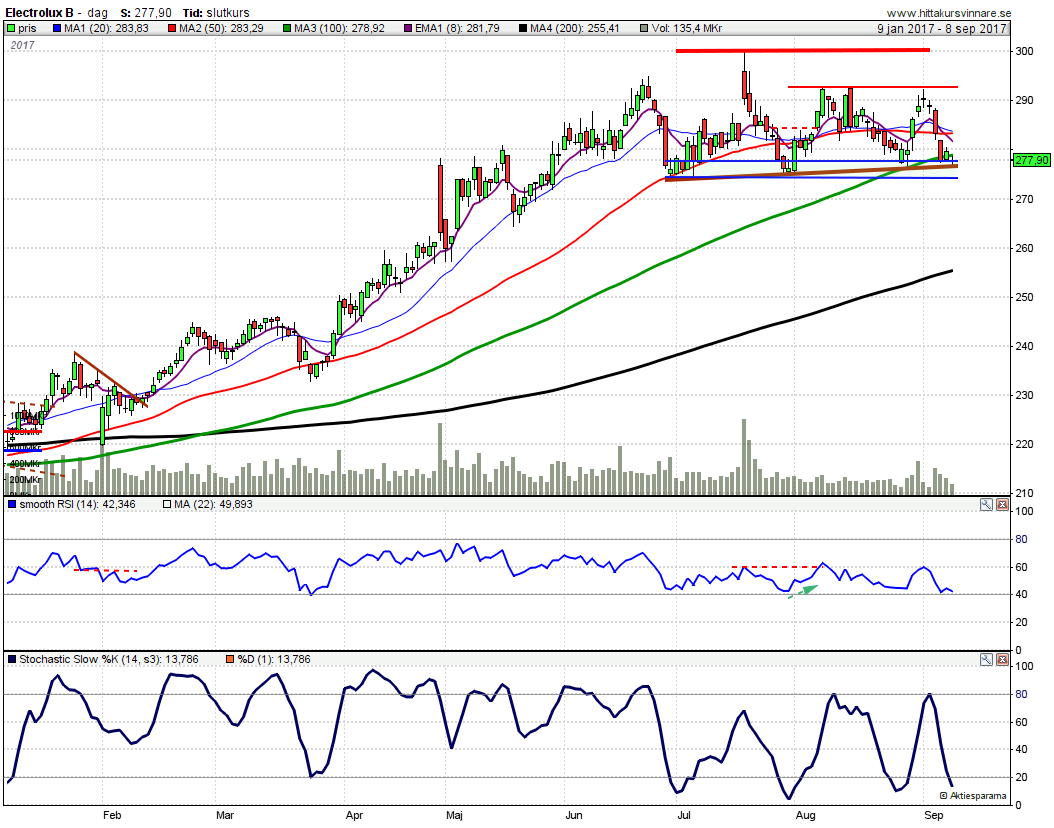Click the 230 price axis value
This screenshot has height=828, width=1054.
coord(1024,395)
